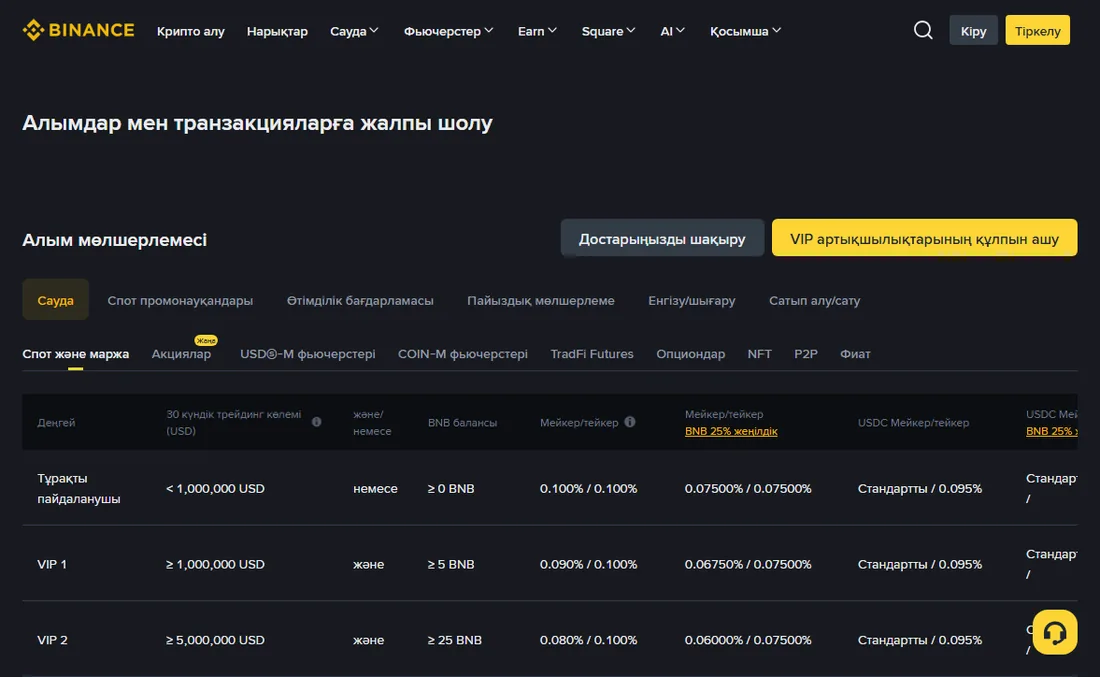Click 'USDC Мейкер/тейкер' column header
The height and width of the screenshot is (677, 1100).
pos(913,422)
